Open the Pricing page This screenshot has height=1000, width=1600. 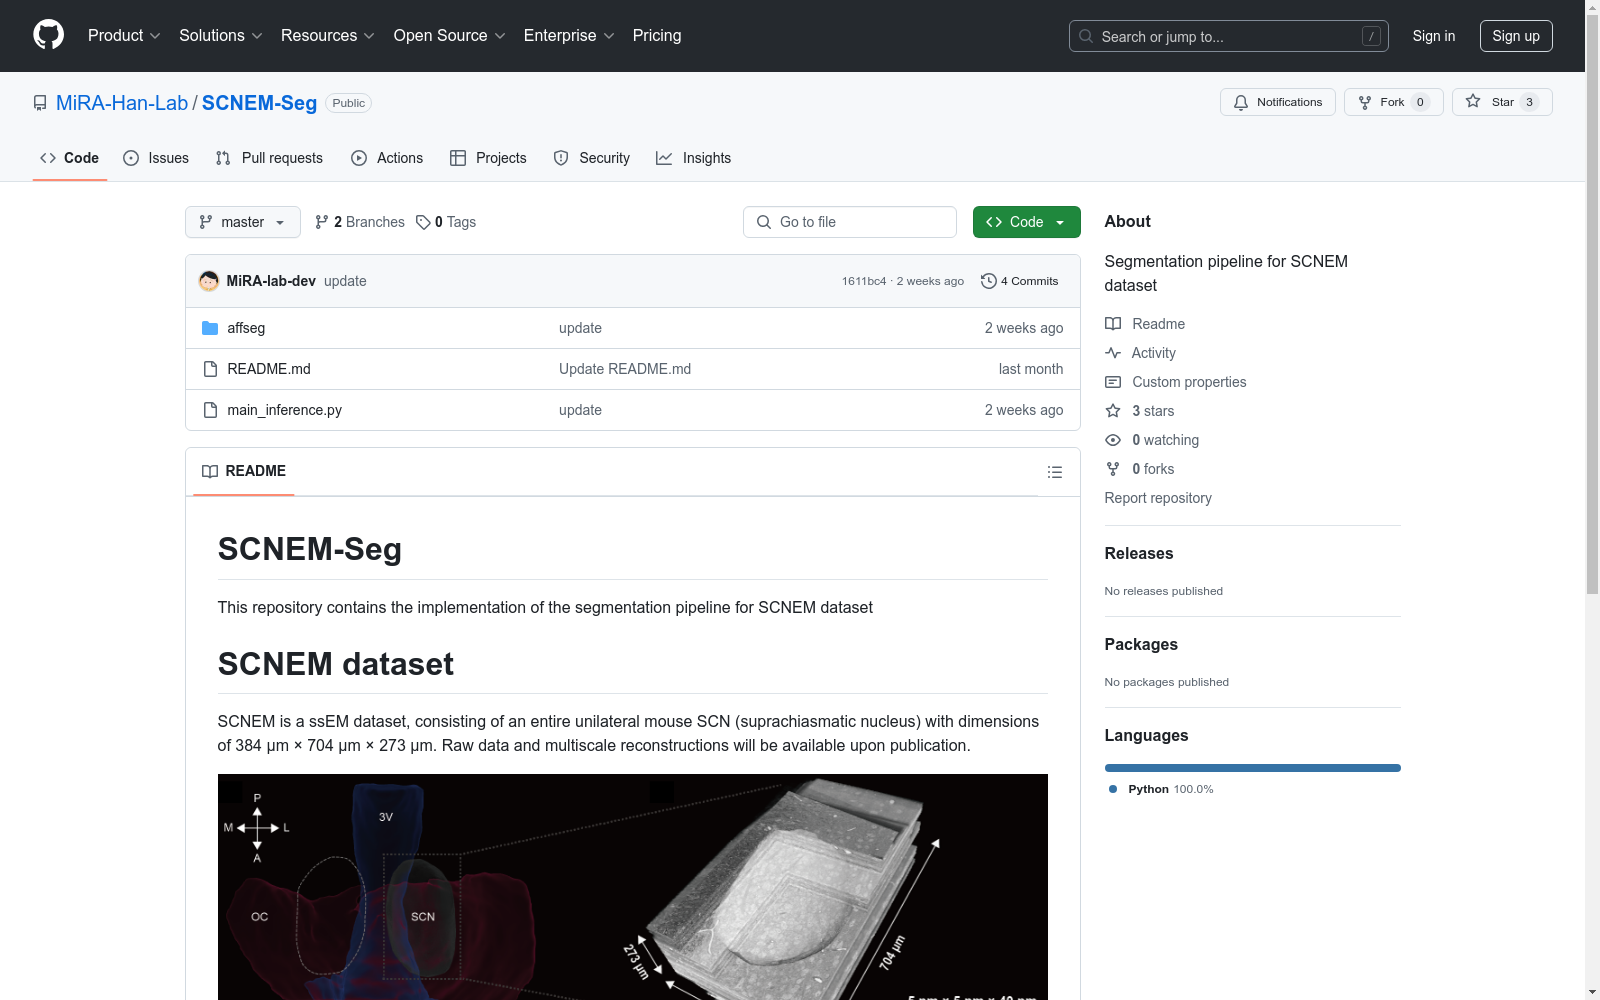tap(657, 36)
